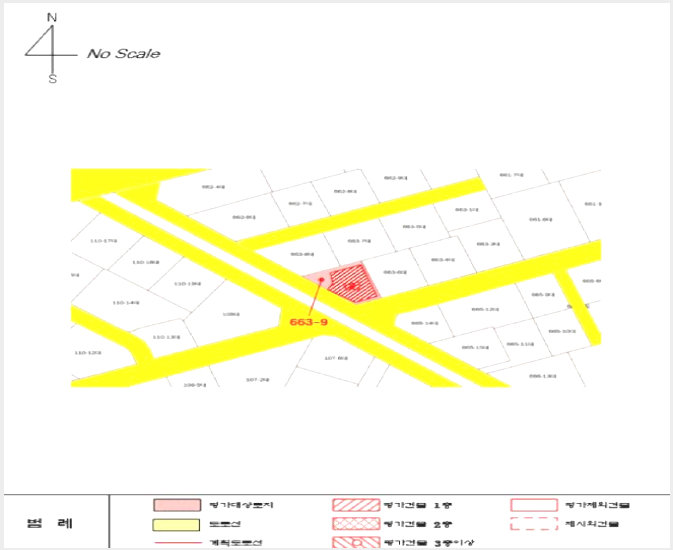
Task: Click the '110-13대' parcel label
Action: (x=167, y=337)
